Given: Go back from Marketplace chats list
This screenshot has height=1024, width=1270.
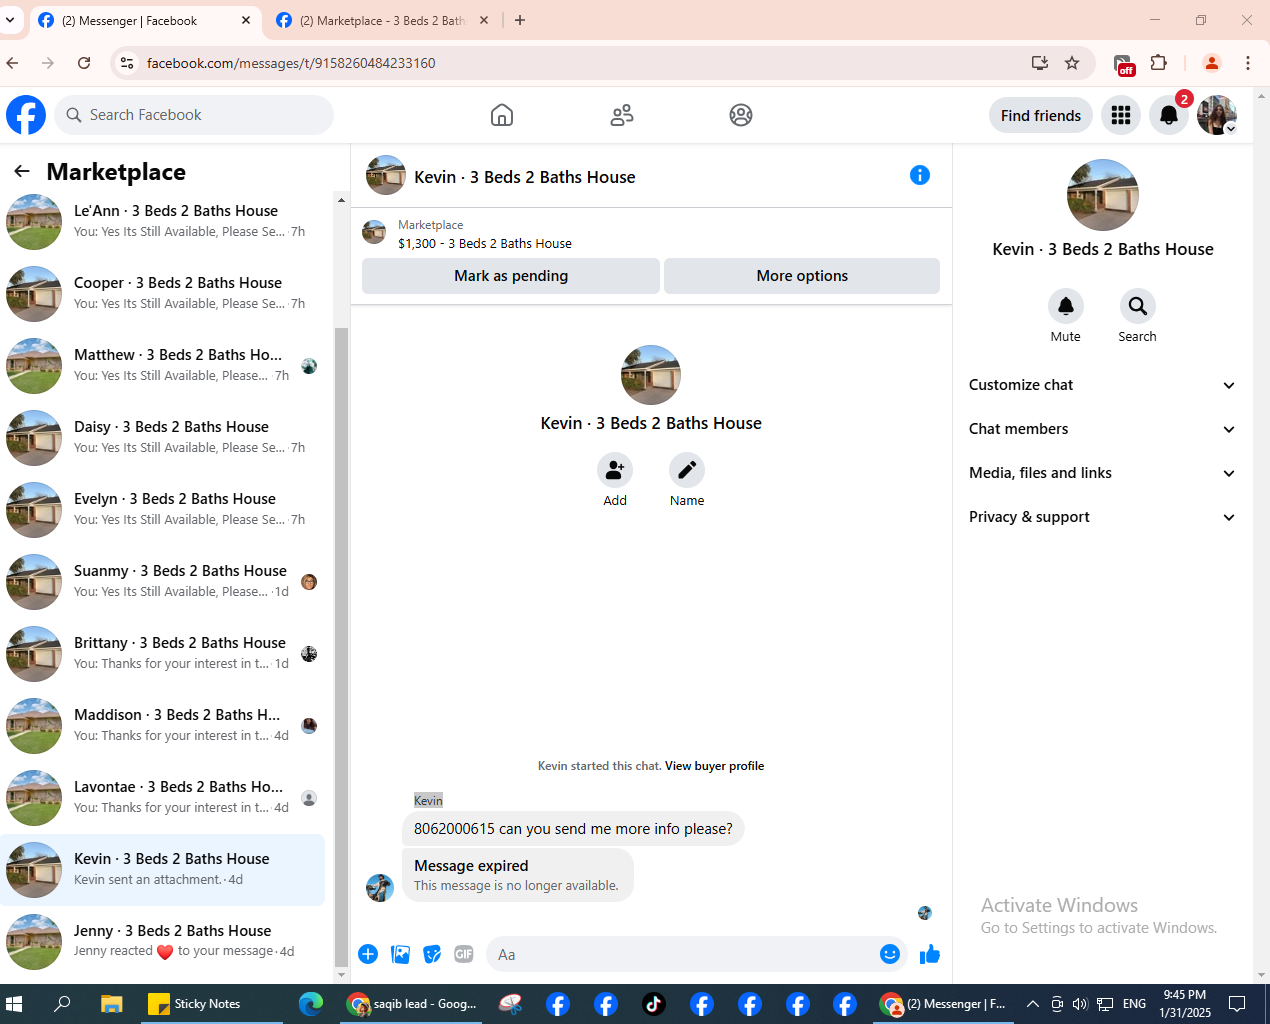Looking at the screenshot, I should [22, 172].
